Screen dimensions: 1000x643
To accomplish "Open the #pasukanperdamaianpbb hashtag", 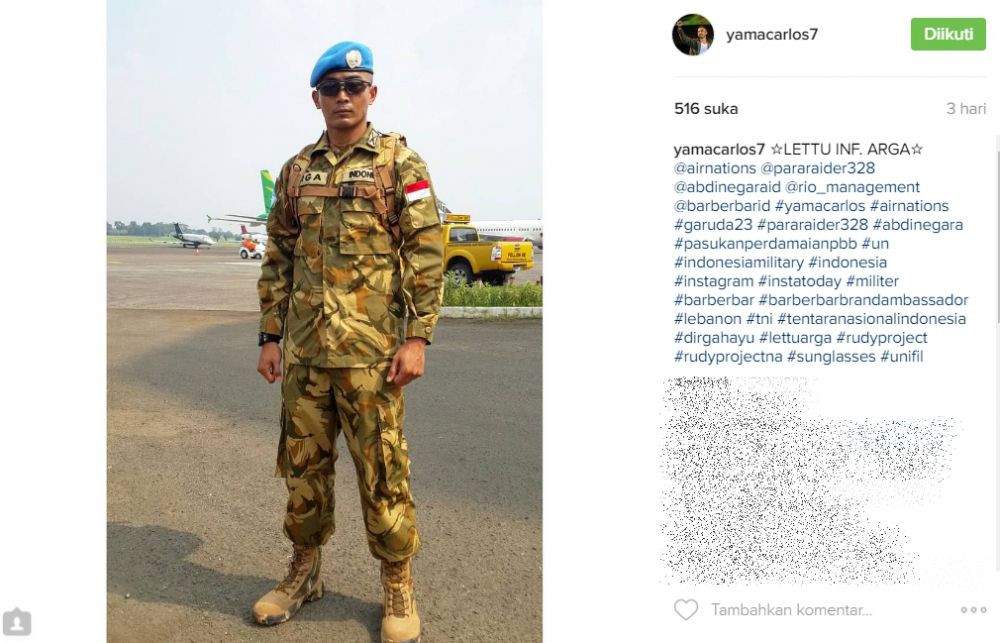I will pyautogui.click(x=765, y=244).
